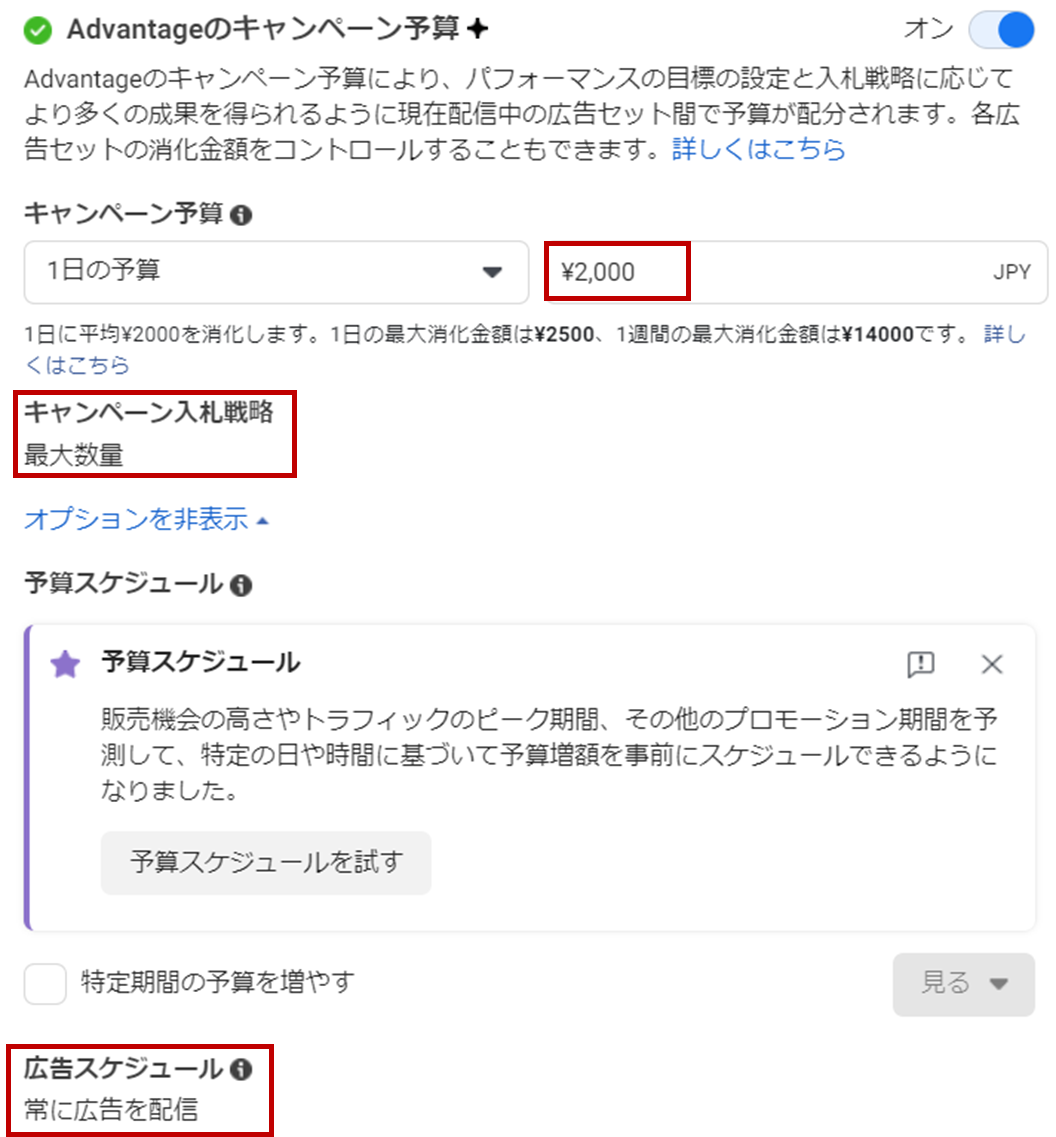Click the ¥2,000 budget amount field
The image size is (1056, 1137).
pyautogui.click(x=796, y=272)
